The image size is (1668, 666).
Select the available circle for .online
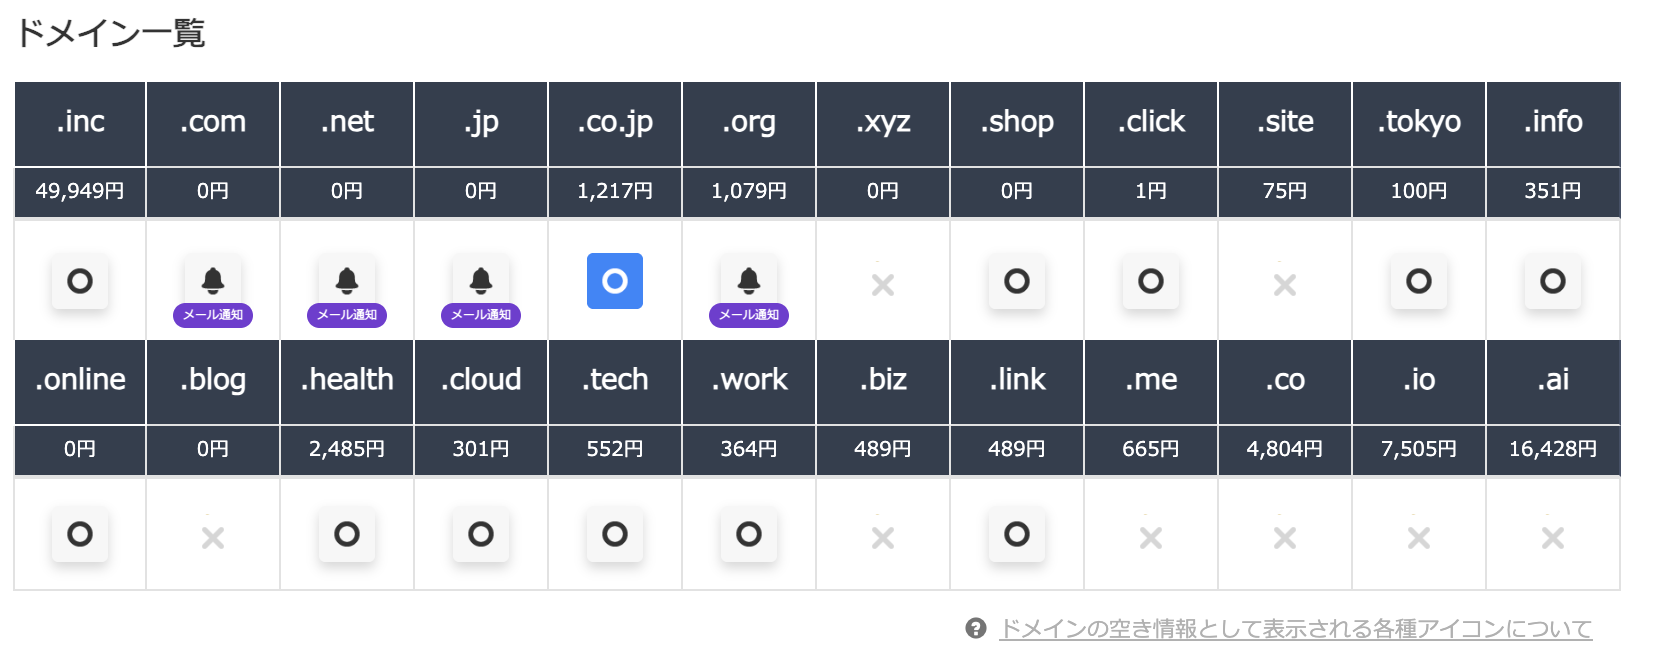pos(80,534)
